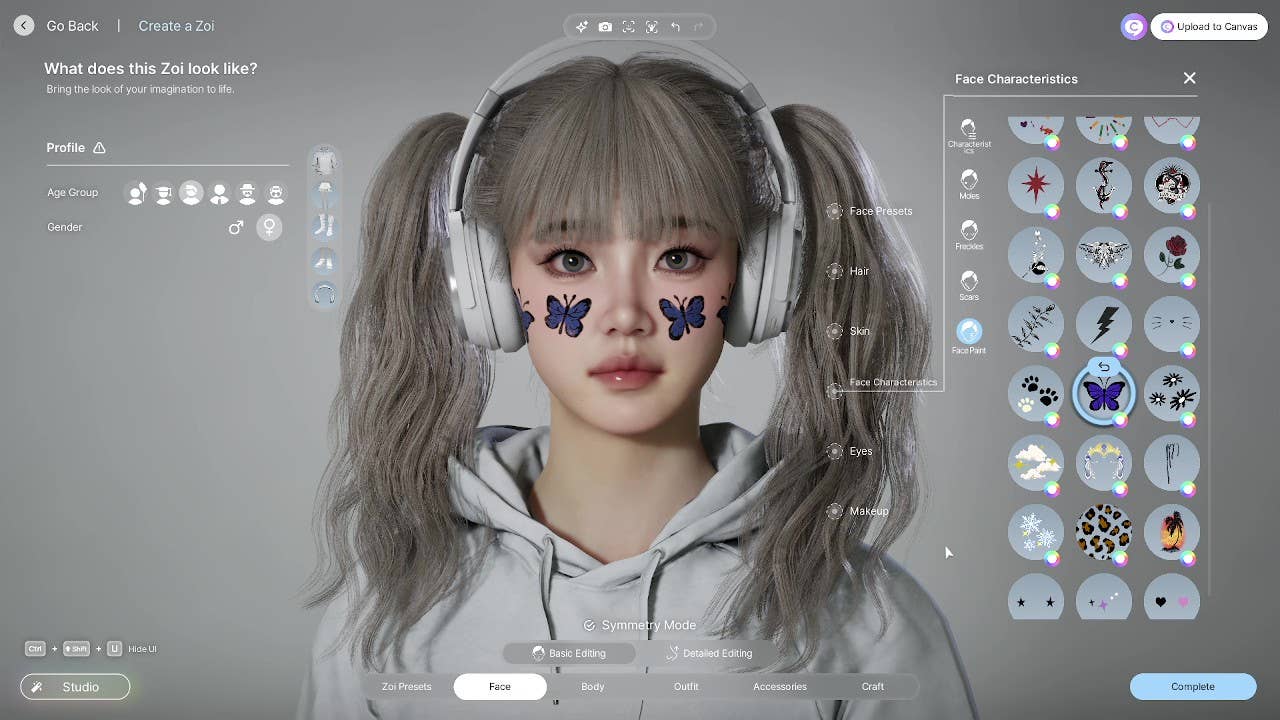Select the female gender symbol

(x=269, y=227)
